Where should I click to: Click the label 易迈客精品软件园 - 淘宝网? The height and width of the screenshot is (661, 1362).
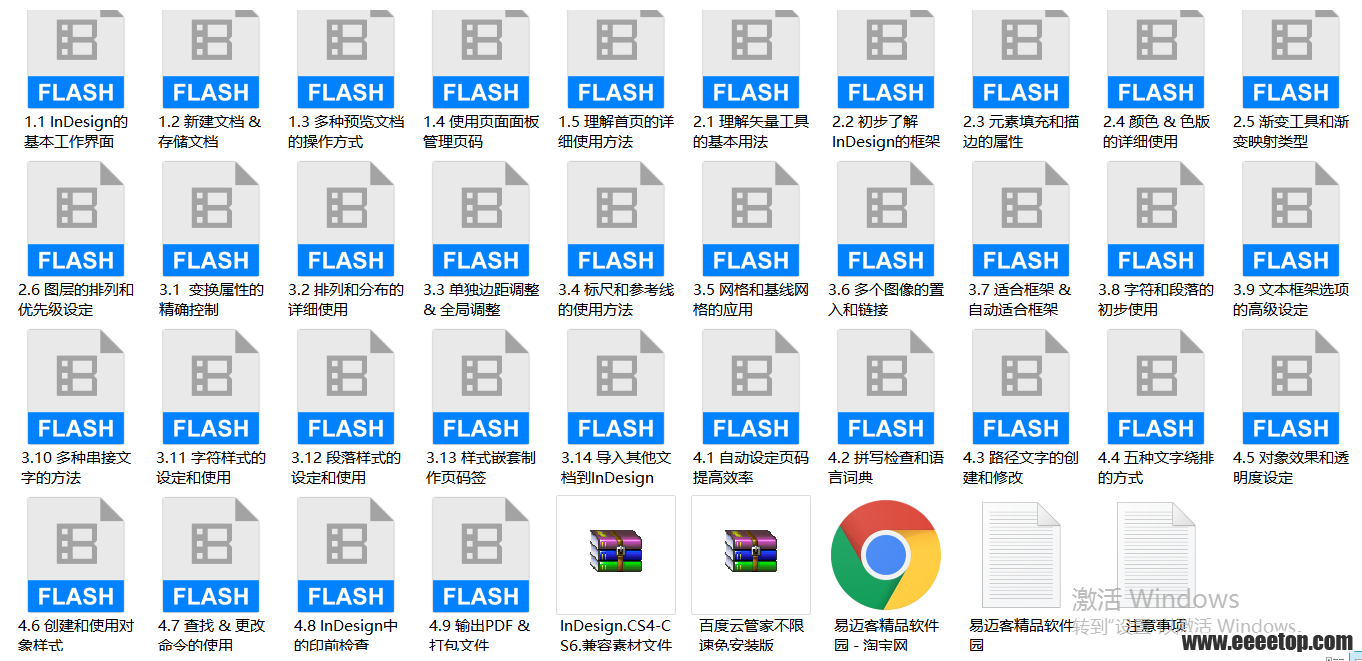point(886,635)
